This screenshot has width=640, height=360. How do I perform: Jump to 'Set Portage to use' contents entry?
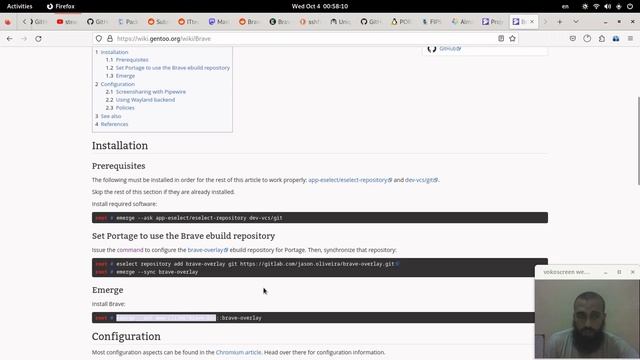[173, 68]
